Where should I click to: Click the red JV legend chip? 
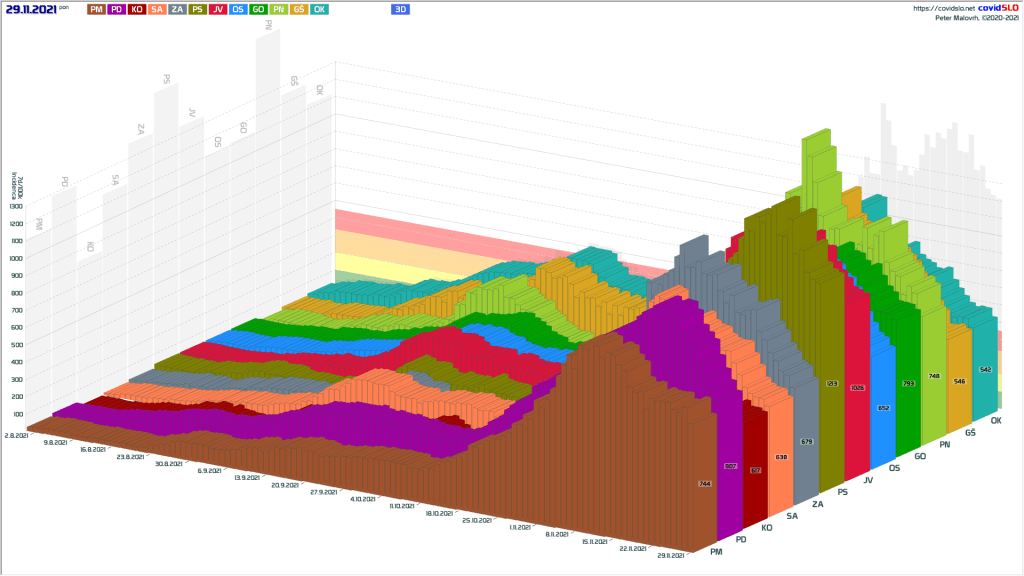pyautogui.click(x=218, y=9)
